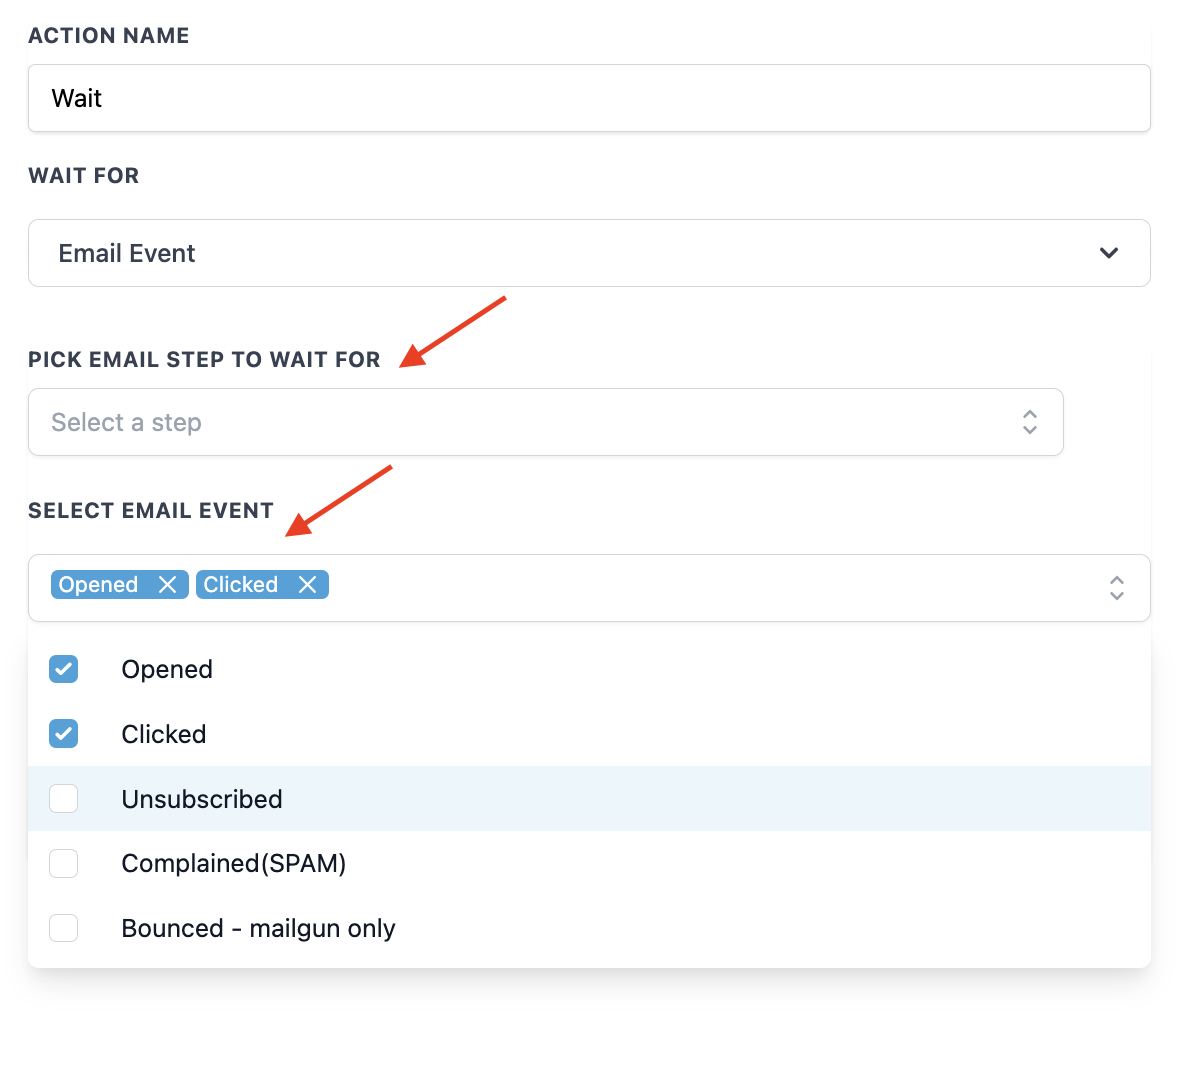Remove the Opened tag with its X
This screenshot has height=1080, width=1178.
[167, 585]
